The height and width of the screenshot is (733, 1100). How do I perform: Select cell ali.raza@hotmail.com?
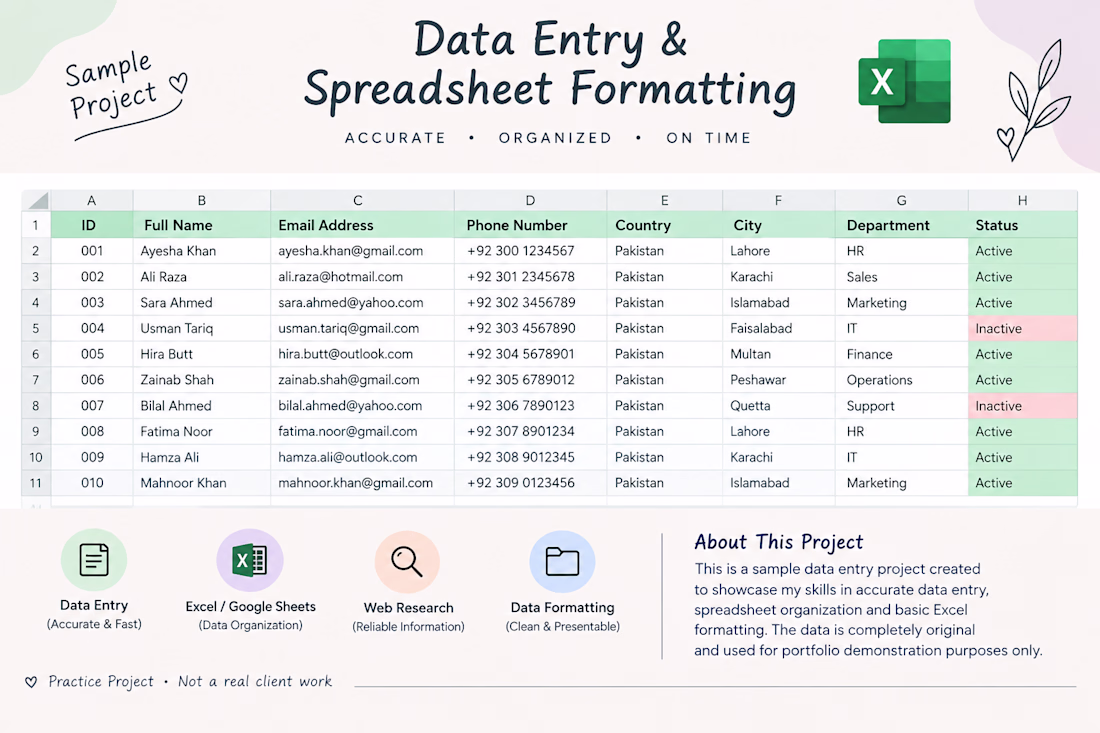tap(362, 277)
